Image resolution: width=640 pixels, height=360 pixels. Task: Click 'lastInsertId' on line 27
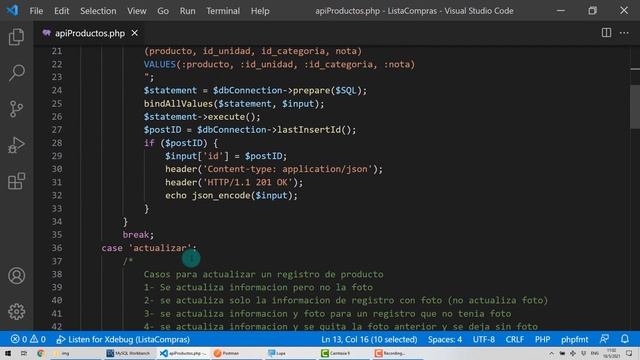[309, 130]
